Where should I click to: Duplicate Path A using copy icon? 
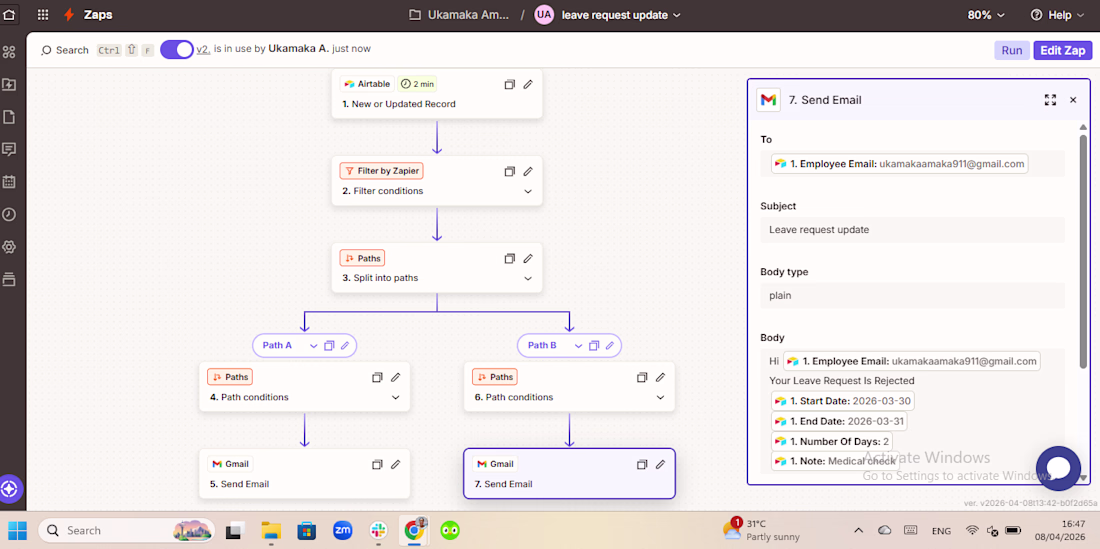point(329,345)
